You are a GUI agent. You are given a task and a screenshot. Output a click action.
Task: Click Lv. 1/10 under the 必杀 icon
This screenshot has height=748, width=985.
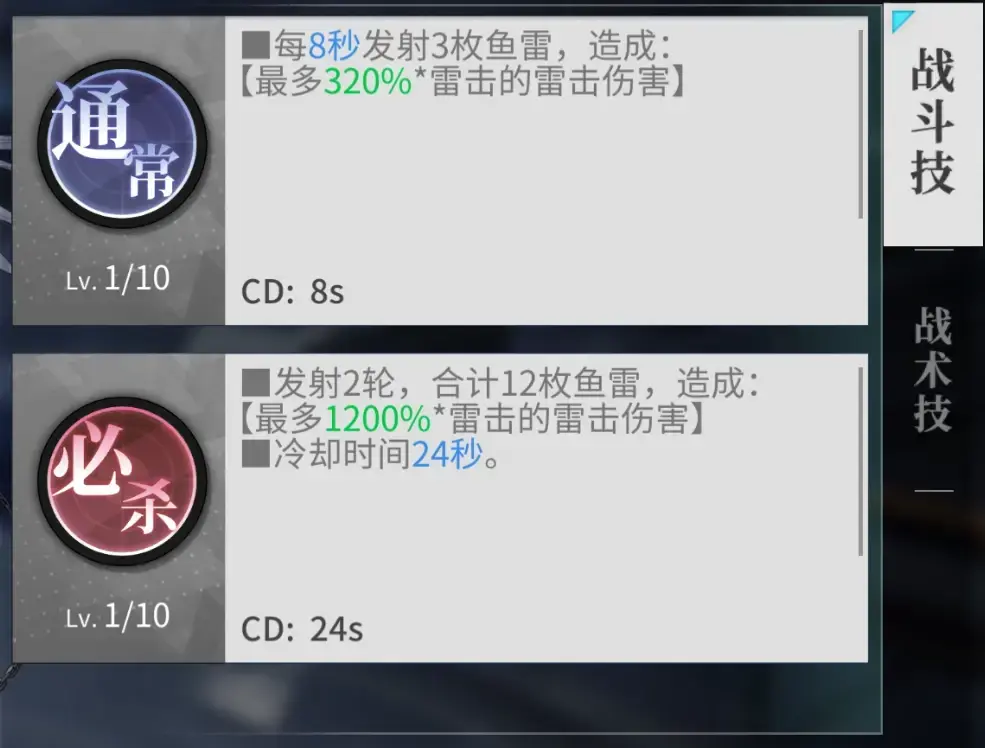117,615
